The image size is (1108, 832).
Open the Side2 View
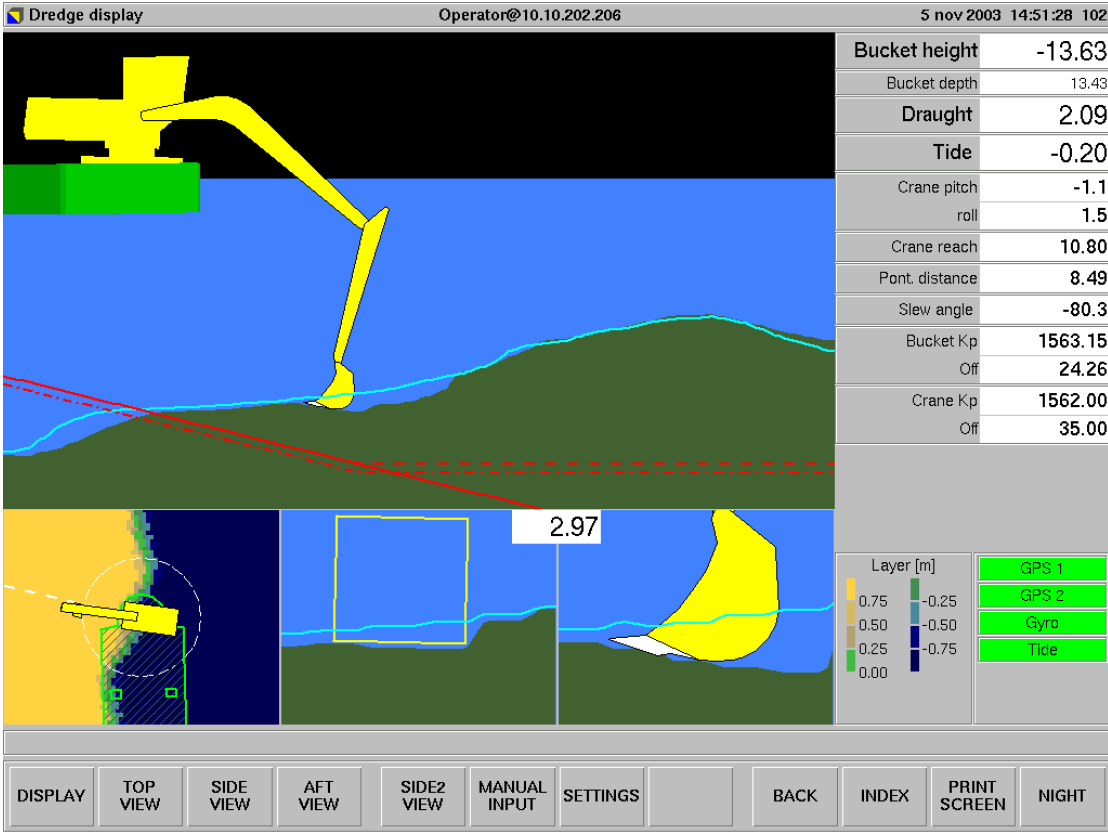422,795
